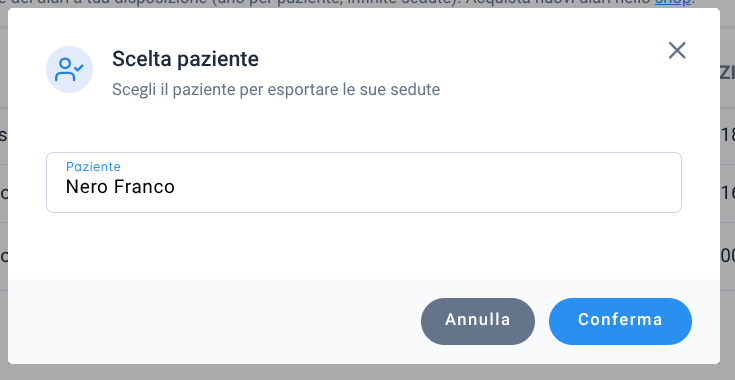Click the obscured table cell showing 00
Screen dimensions: 735x380
[x=728, y=256]
